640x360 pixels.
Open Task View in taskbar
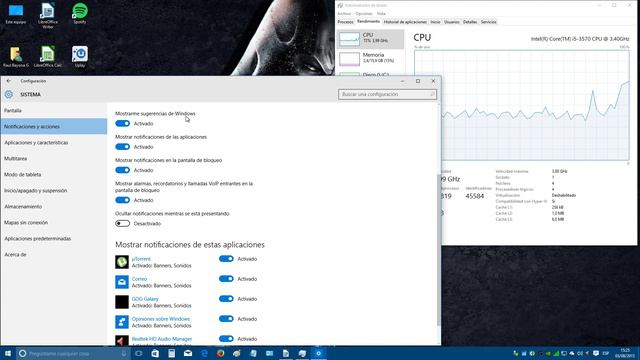click(x=139, y=353)
